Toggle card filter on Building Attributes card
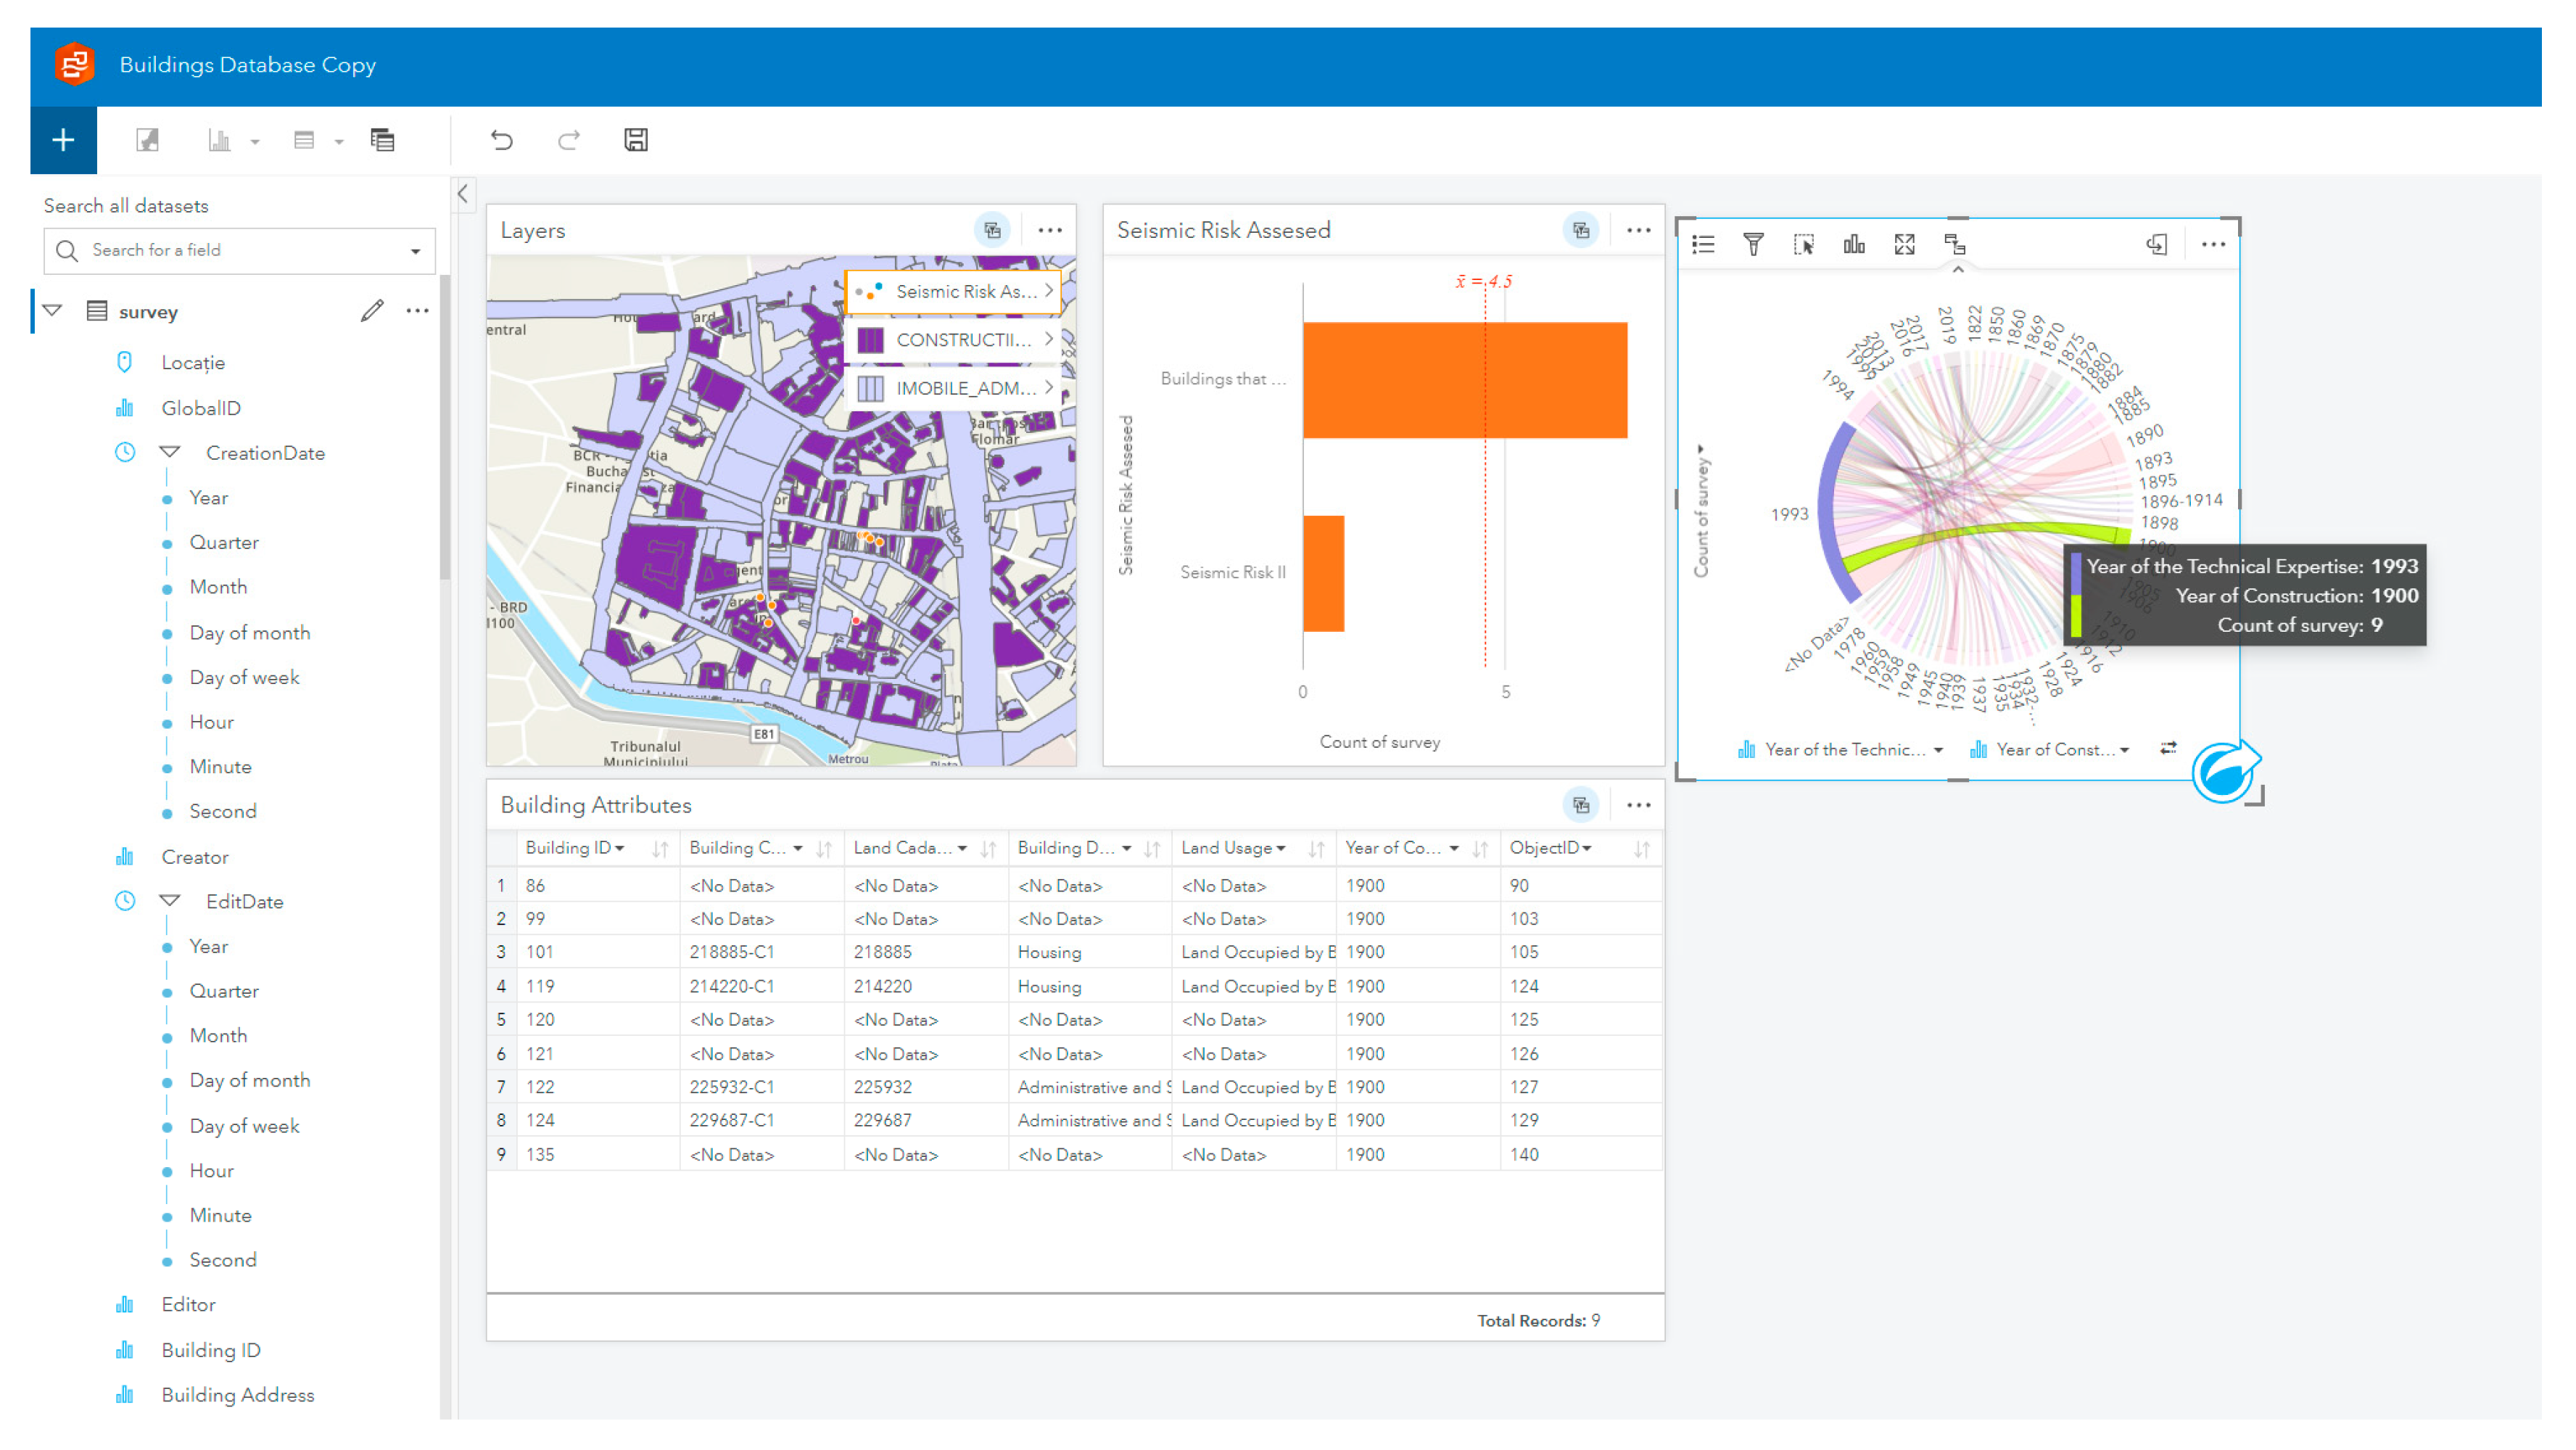Screen dimensions: 2576x1450 pos(1580,805)
